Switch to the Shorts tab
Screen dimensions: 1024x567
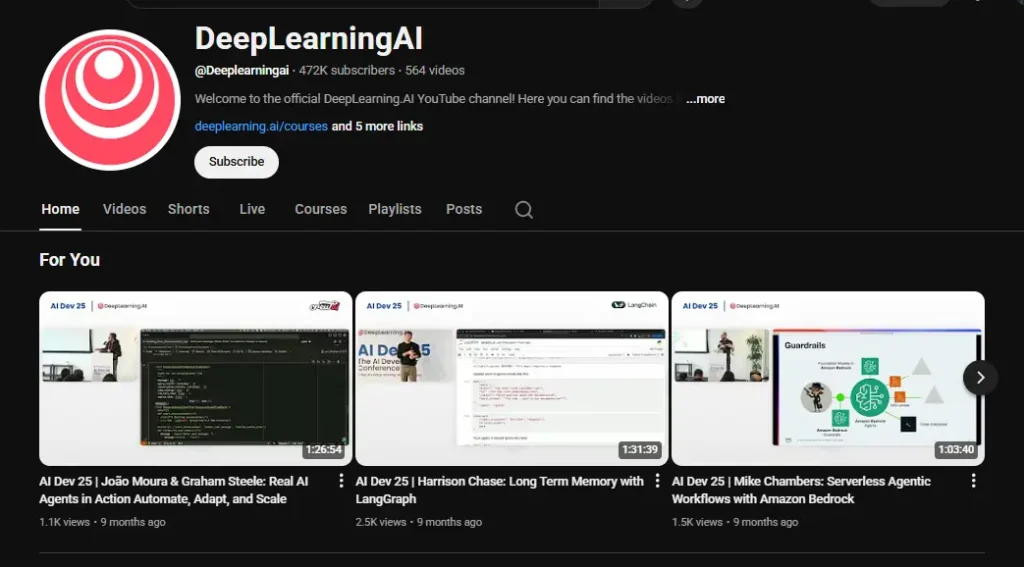pyautogui.click(x=189, y=210)
